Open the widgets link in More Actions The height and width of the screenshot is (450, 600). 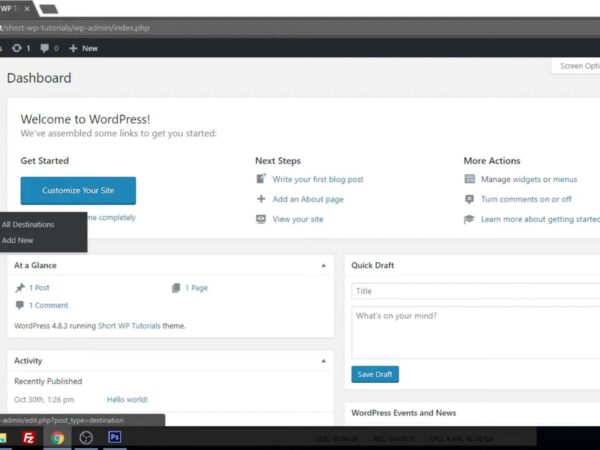click(527, 179)
